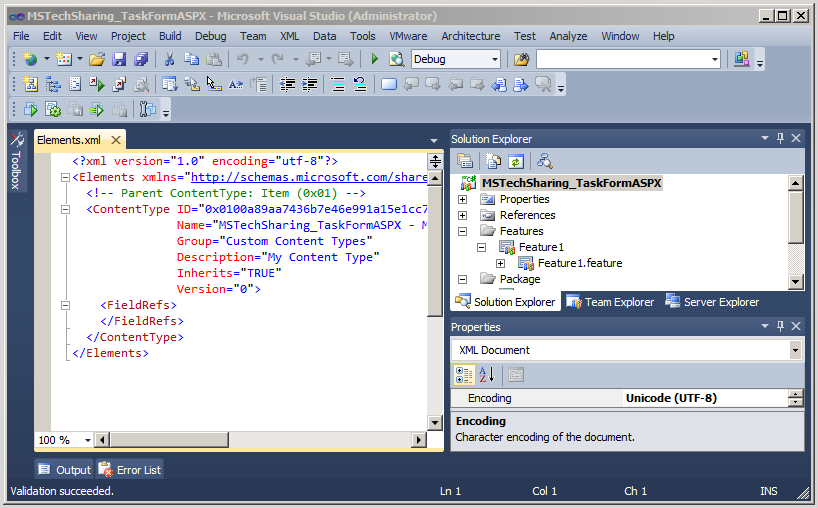Click View Class Diagram in Solution Explorer
Screen dimensions: 818x508
545,161
